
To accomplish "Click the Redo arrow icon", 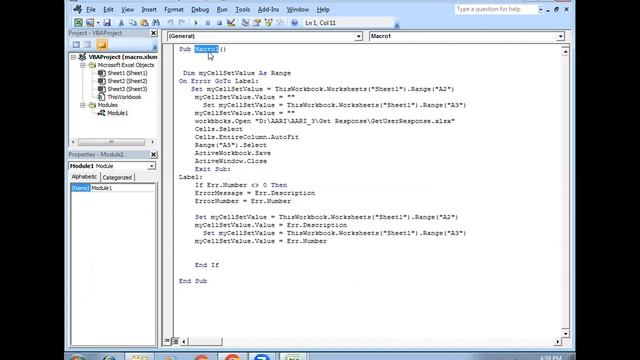I will pyautogui.click(x=182, y=23).
